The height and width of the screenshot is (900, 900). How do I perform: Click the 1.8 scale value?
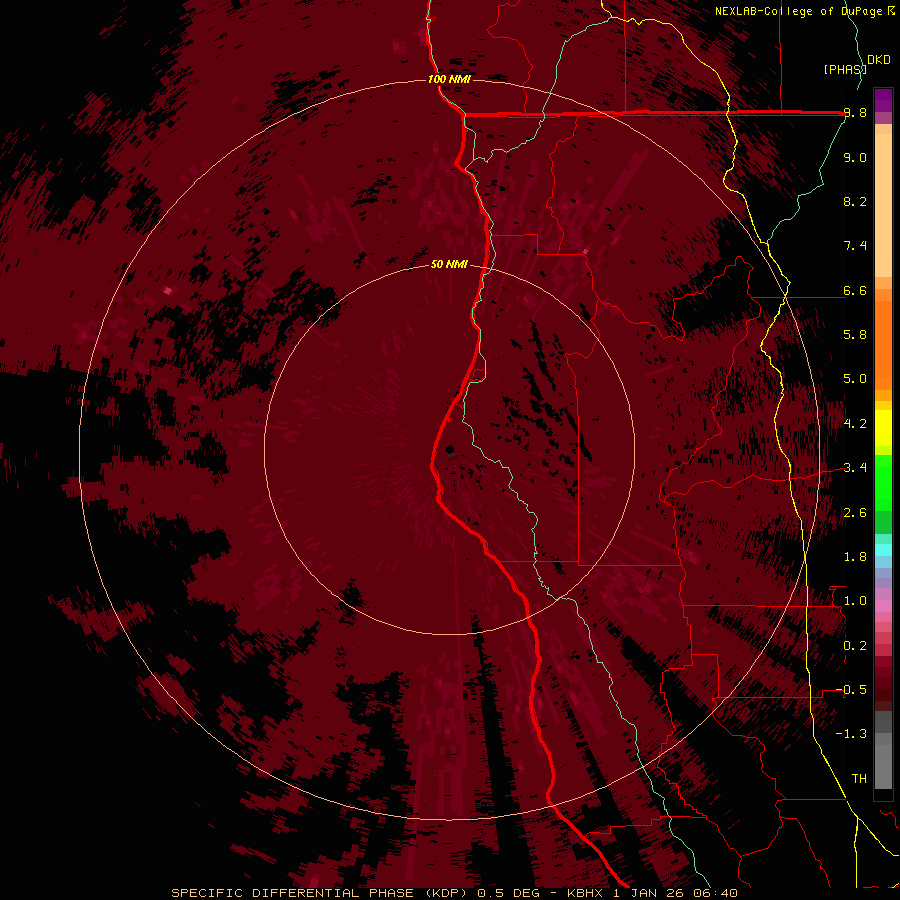click(855, 556)
